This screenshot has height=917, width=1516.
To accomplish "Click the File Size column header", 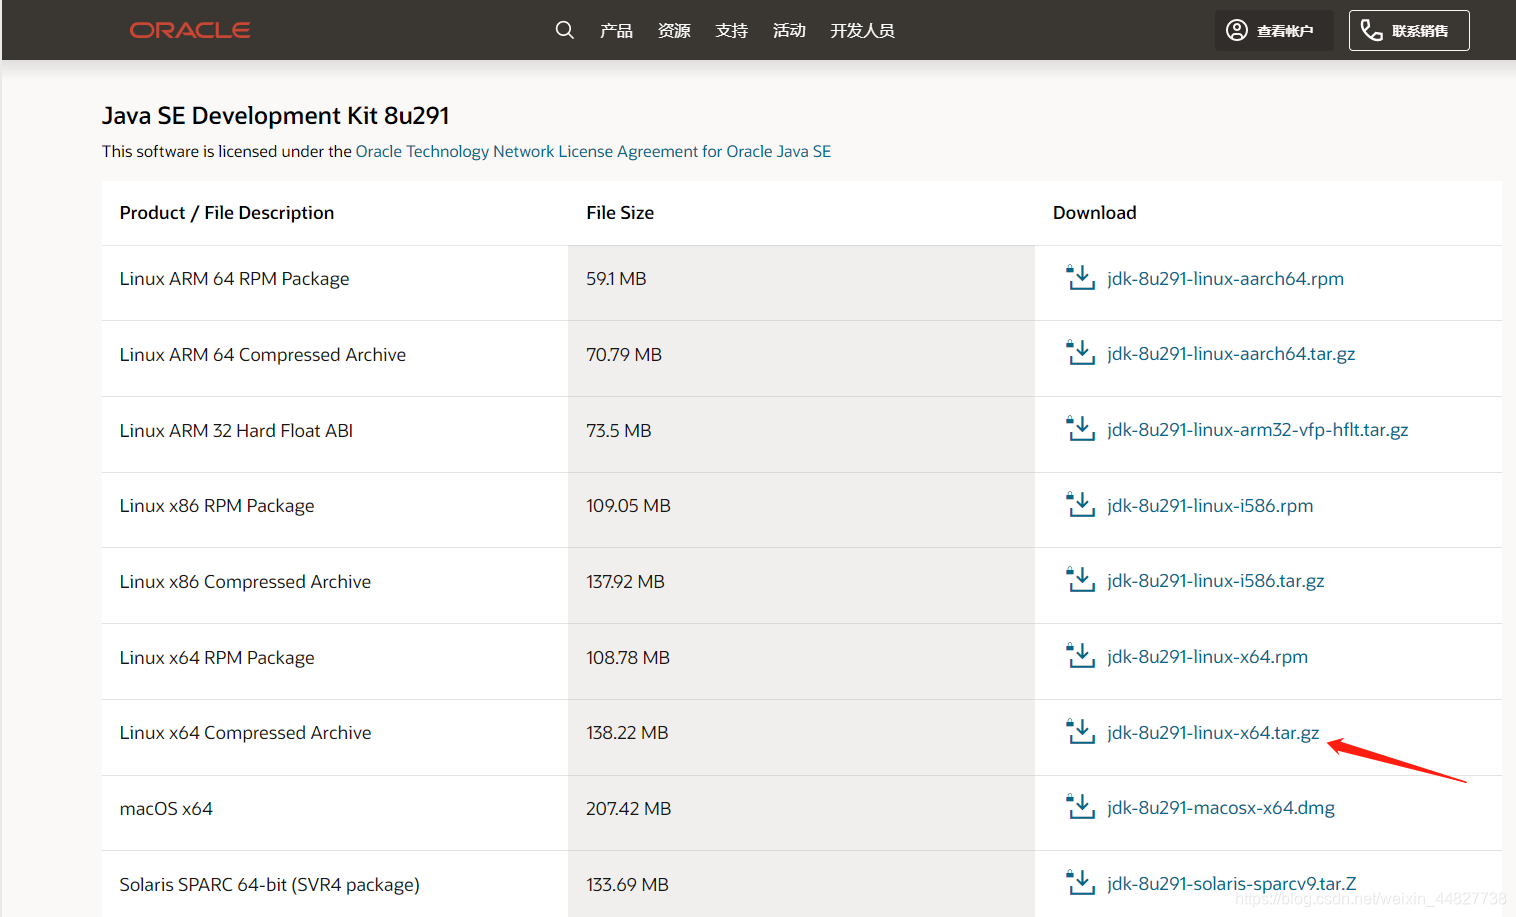I will (x=620, y=212).
